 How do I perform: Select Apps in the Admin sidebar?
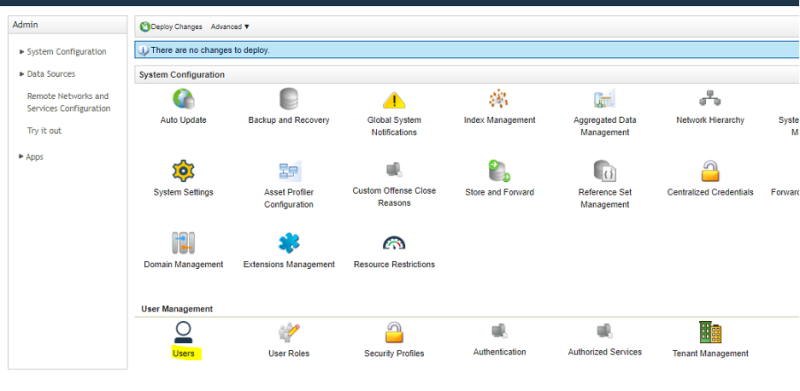click(x=35, y=157)
